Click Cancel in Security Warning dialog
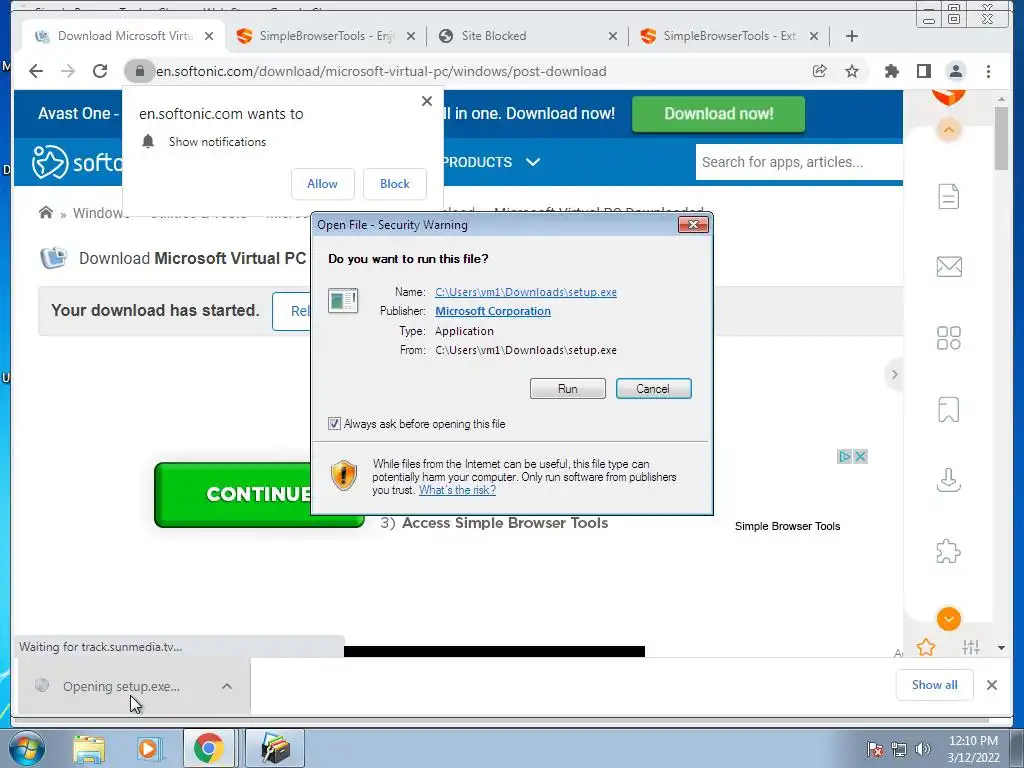The image size is (1024, 768). tap(653, 389)
